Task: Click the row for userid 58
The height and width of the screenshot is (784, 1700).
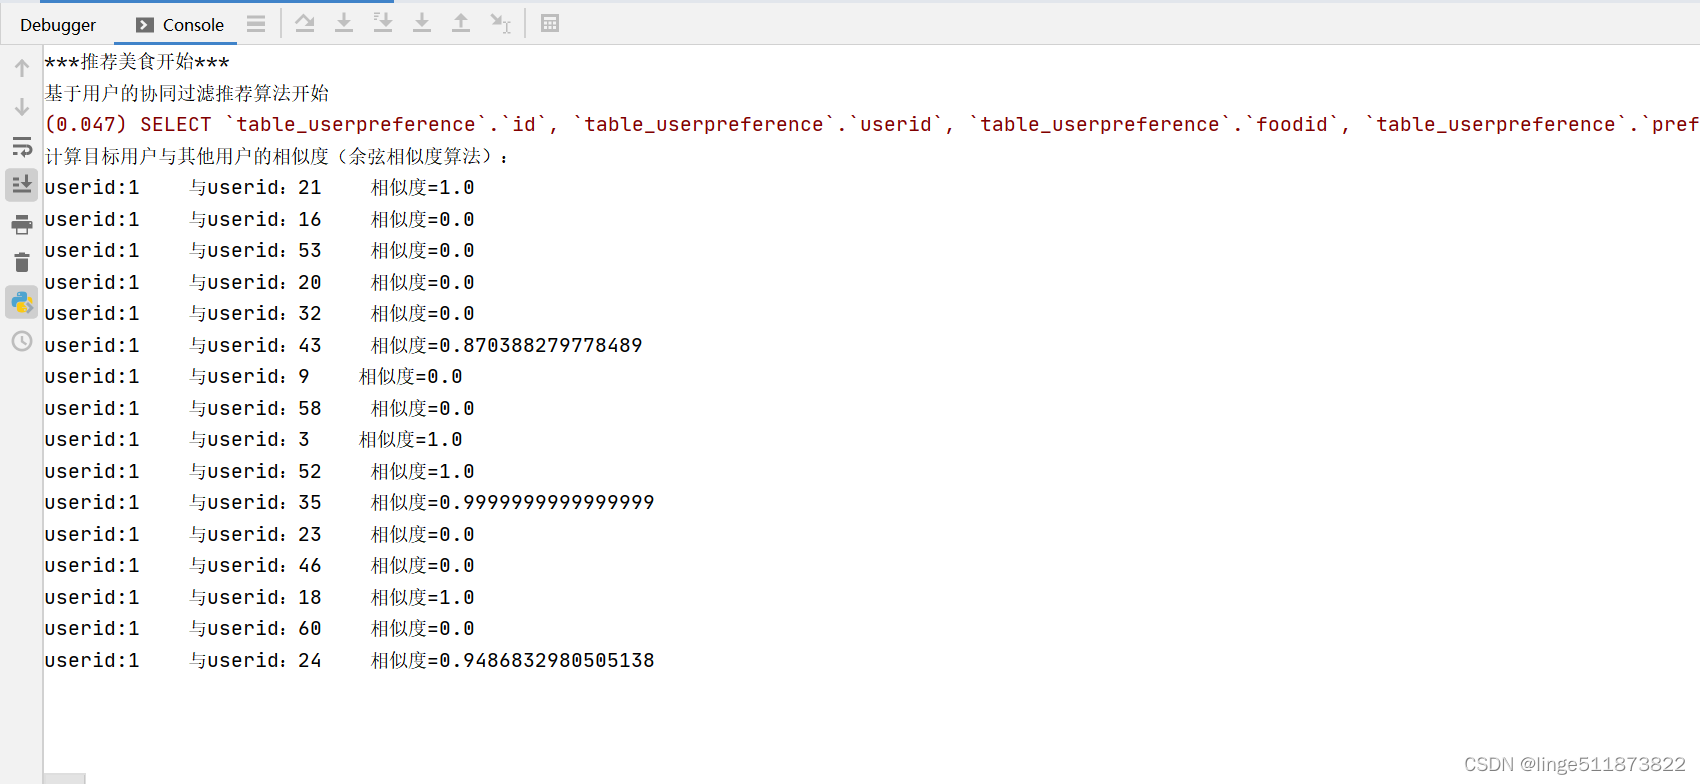Action: (x=259, y=408)
